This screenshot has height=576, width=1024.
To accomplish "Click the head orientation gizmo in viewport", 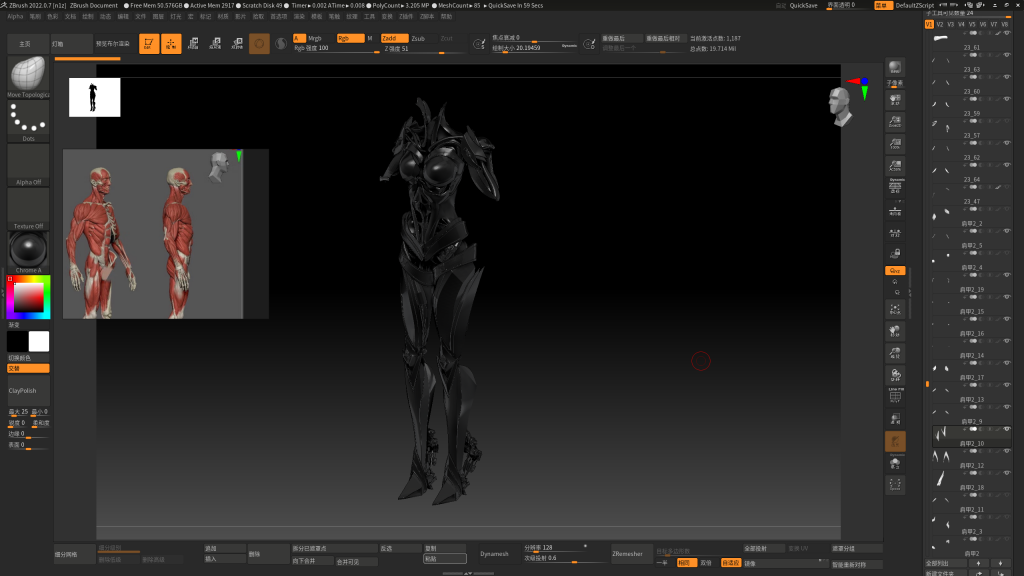I will pos(841,106).
